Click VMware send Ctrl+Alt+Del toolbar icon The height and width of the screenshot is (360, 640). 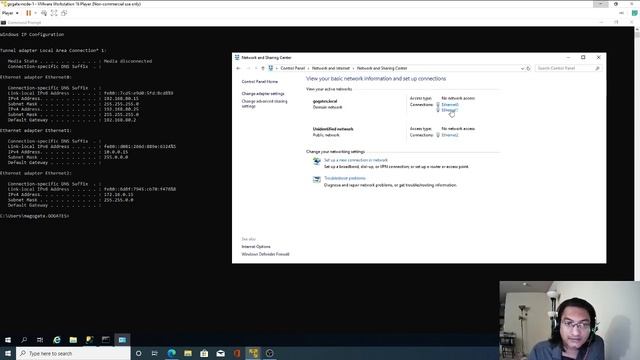(x=44, y=13)
